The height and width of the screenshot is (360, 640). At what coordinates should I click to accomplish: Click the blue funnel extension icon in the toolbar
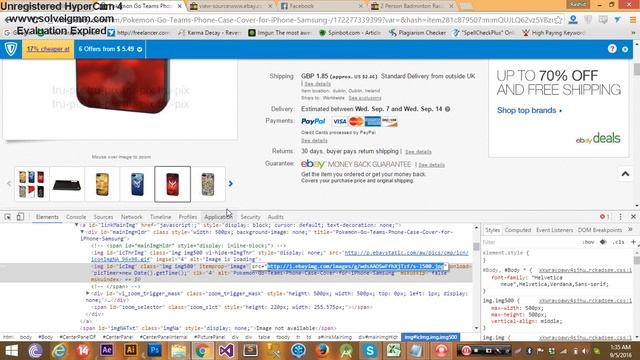(618, 20)
